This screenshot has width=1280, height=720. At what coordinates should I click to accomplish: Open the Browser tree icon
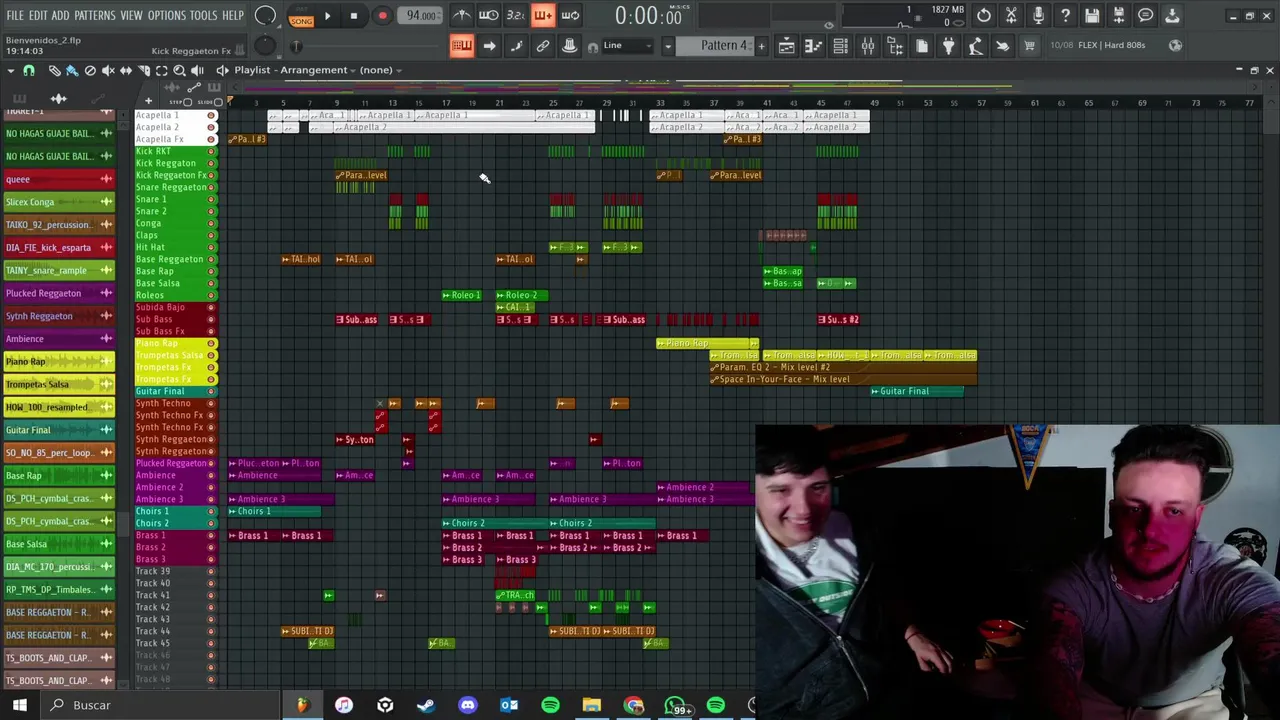tap(895, 45)
